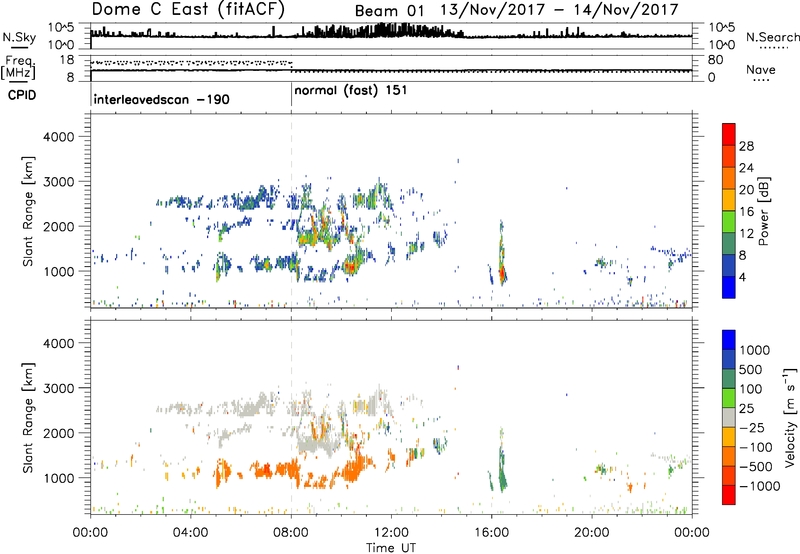Click the 'N.Search' legend label
This screenshot has height=554, width=800.
point(772,37)
